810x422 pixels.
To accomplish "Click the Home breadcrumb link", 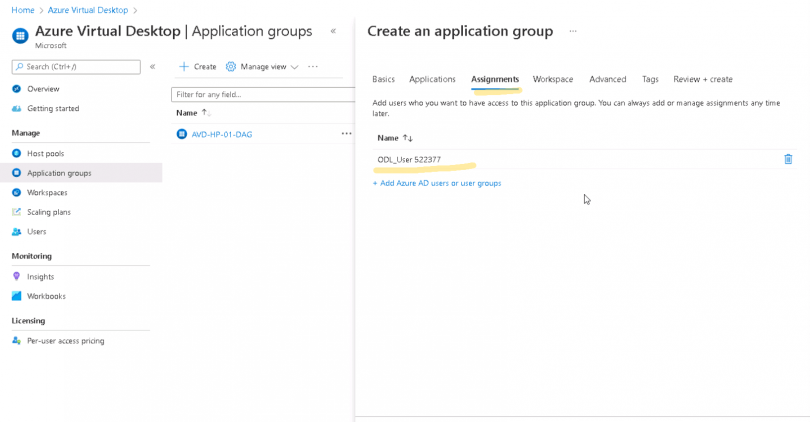I will [23, 10].
